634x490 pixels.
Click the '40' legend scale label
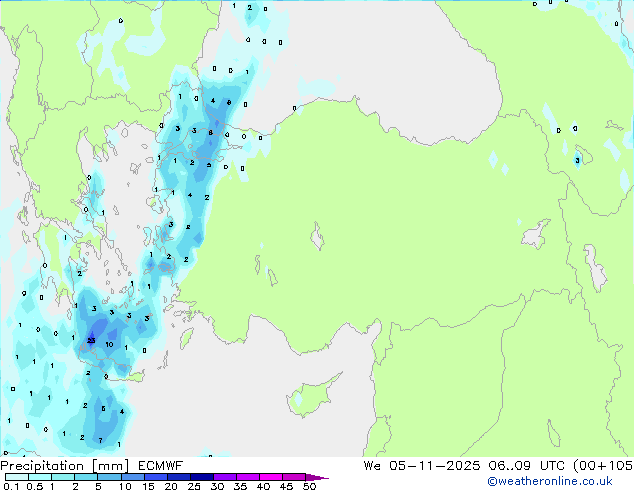coord(263,486)
